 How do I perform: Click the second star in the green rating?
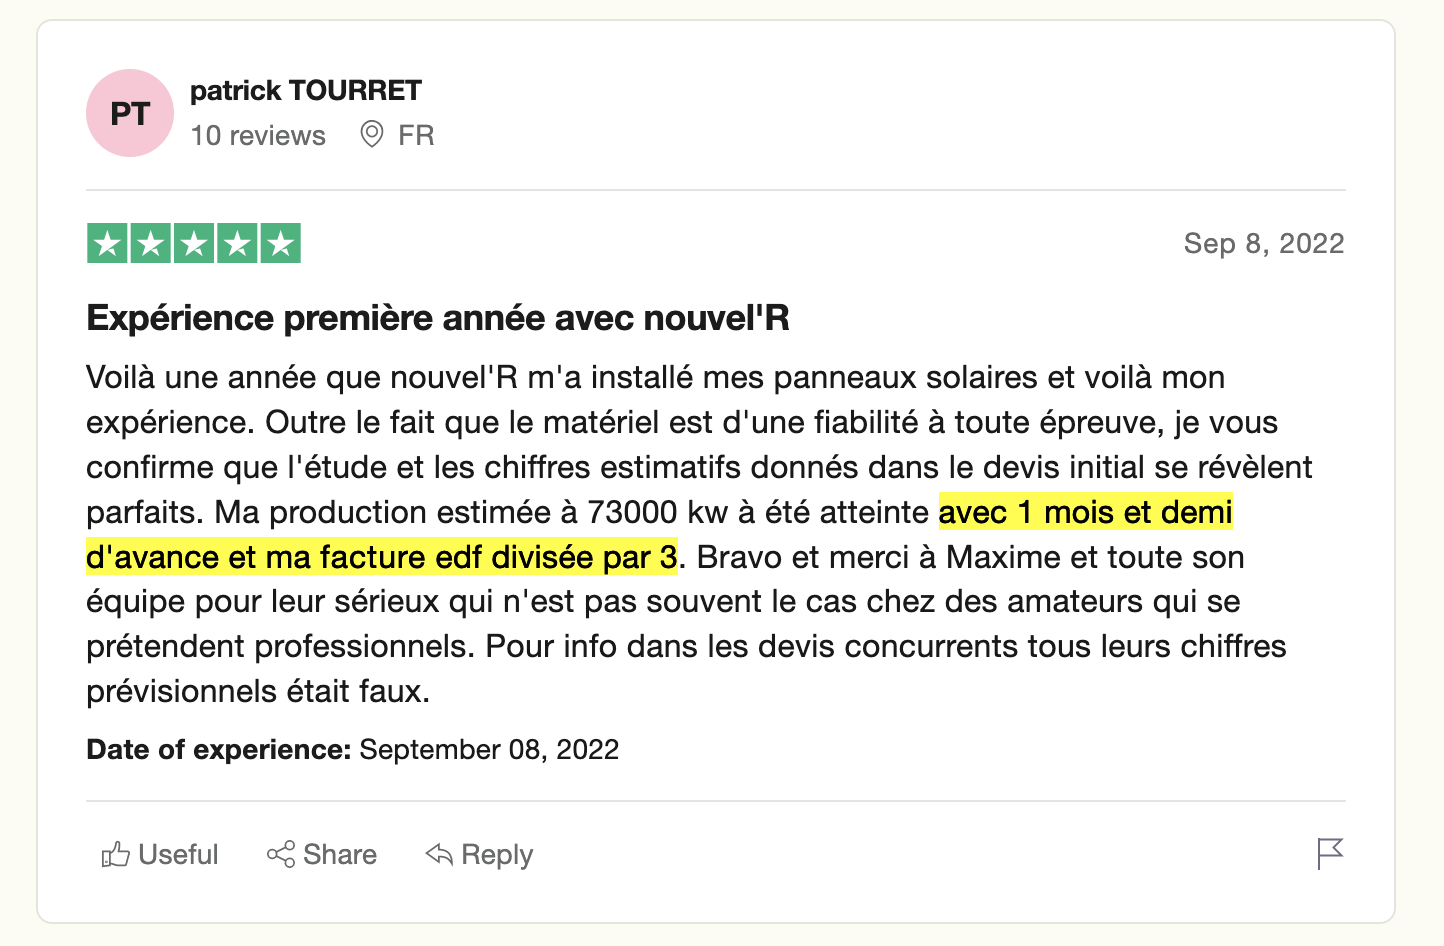coord(150,242)
